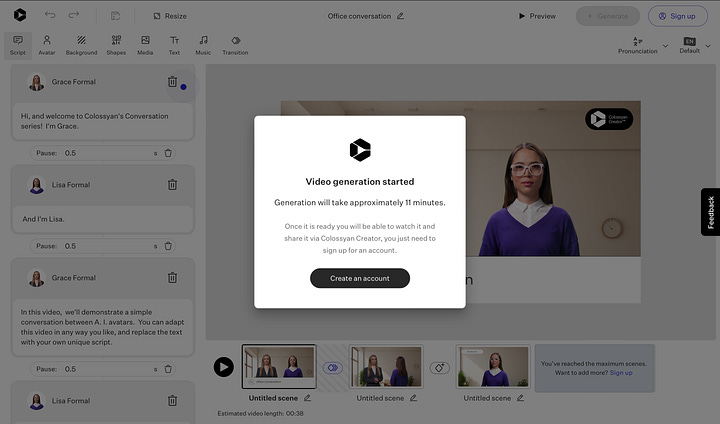
Task: Open the Text tab
Action: [174, 45]
